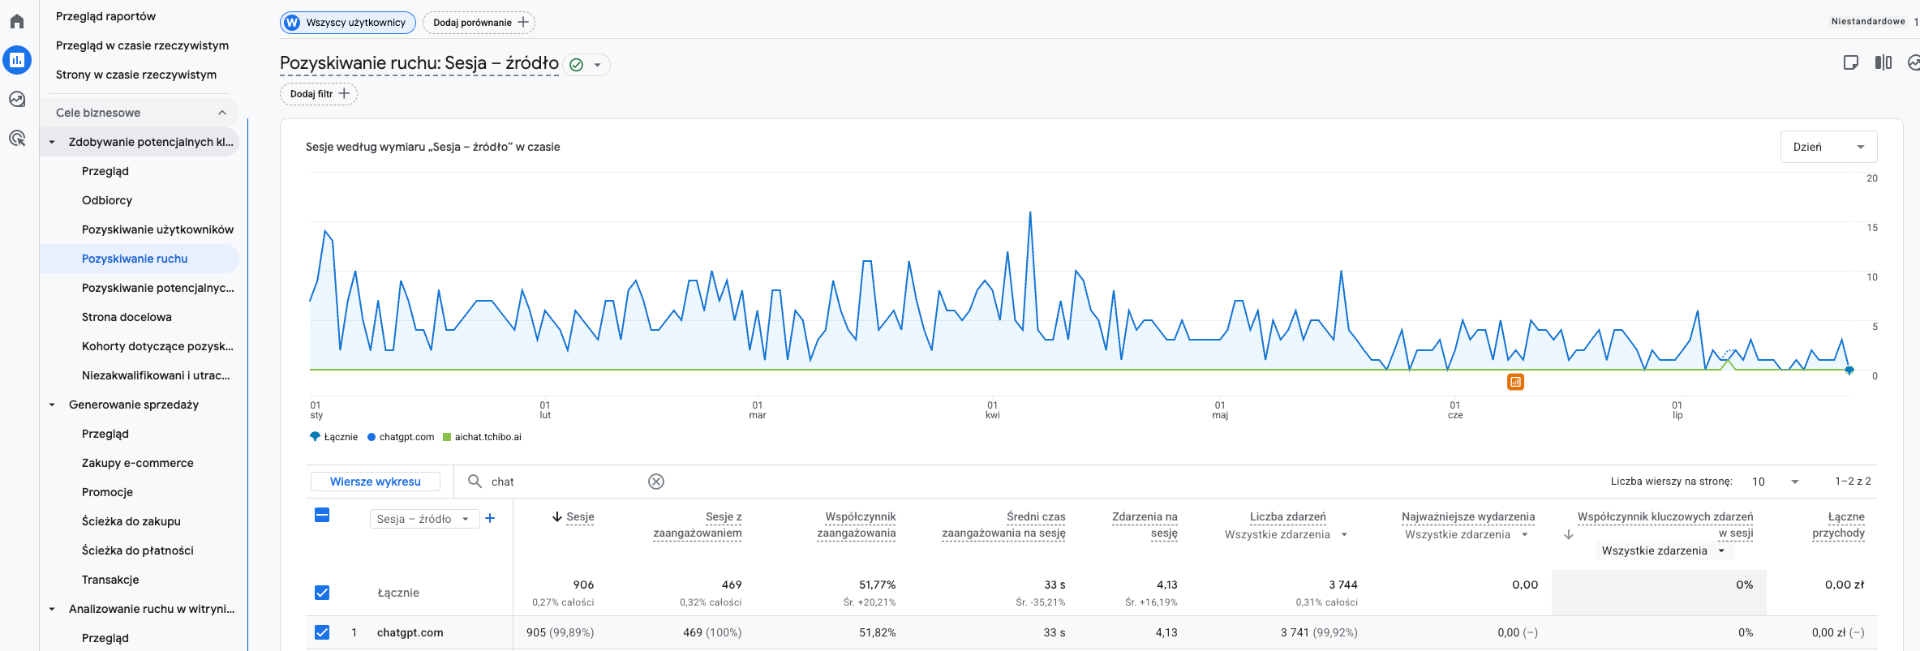Click the chatgpt.com blue legend dot
Viewport: 1920px width, 651px height.
[x=372, y=437]
